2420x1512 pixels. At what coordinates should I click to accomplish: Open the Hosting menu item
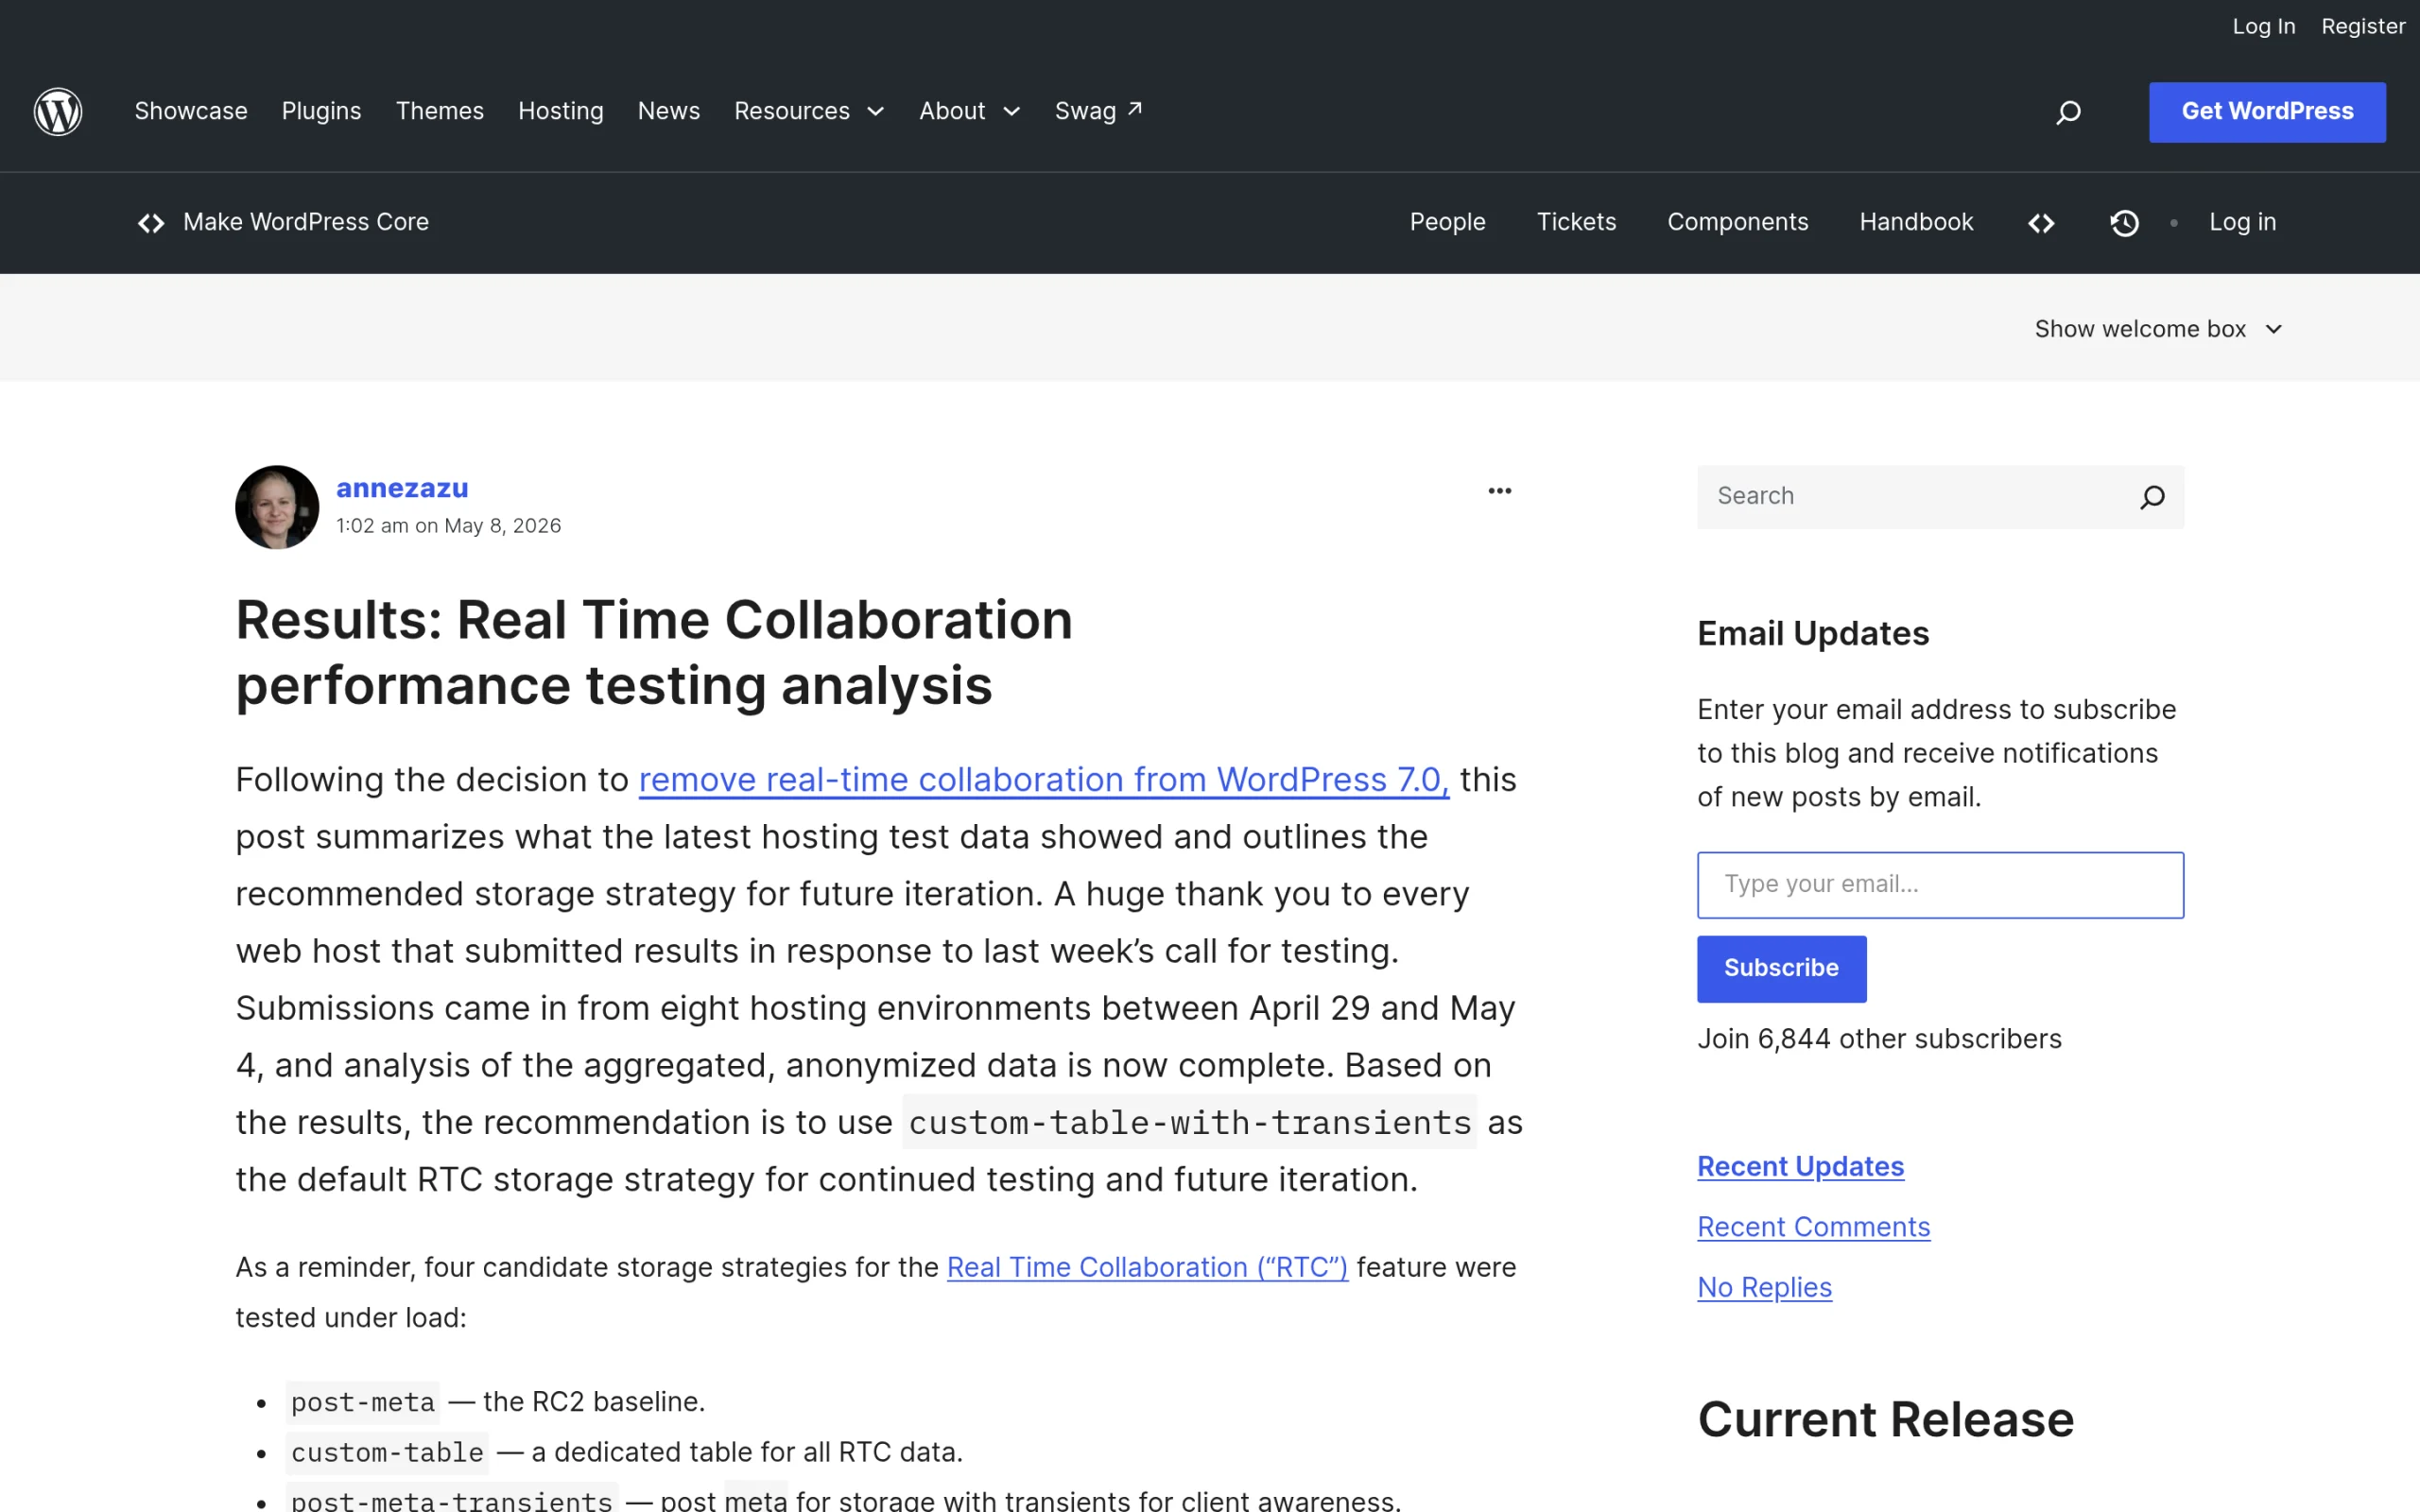pyautogui.click(x=560, y=111)
